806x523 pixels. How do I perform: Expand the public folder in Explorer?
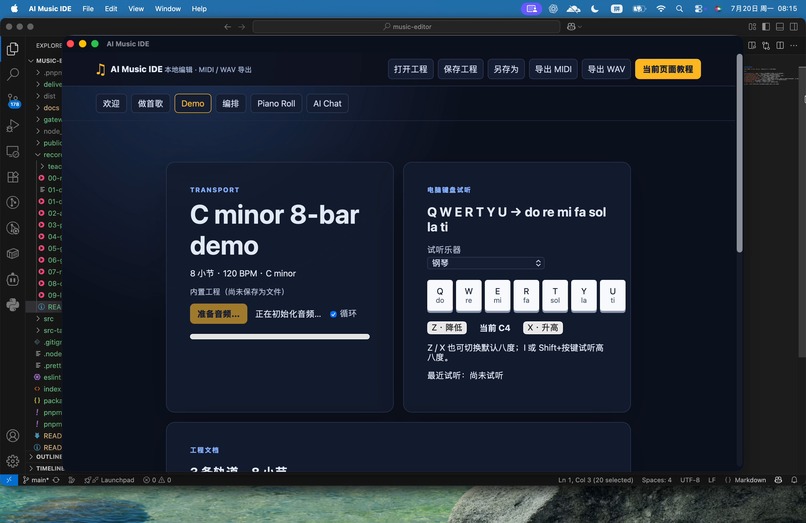pyautogui.click(x=49, y=143)
